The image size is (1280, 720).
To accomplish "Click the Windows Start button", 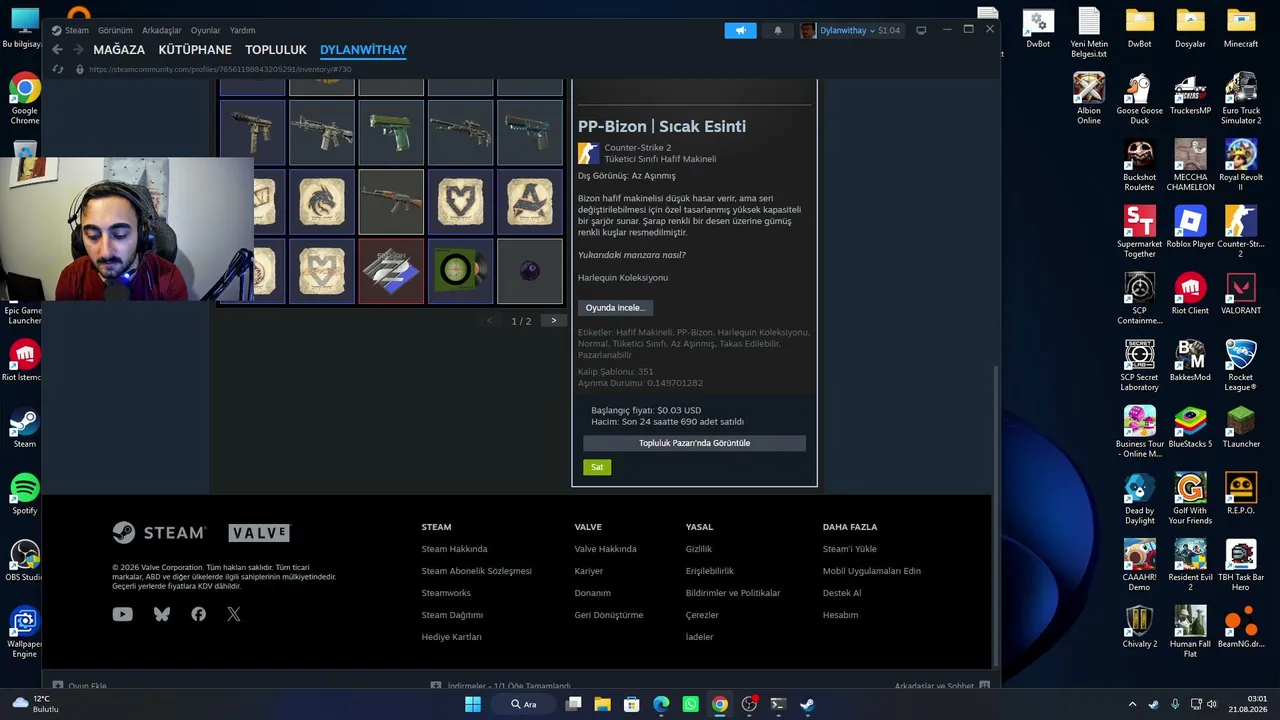I will point(472,704).
